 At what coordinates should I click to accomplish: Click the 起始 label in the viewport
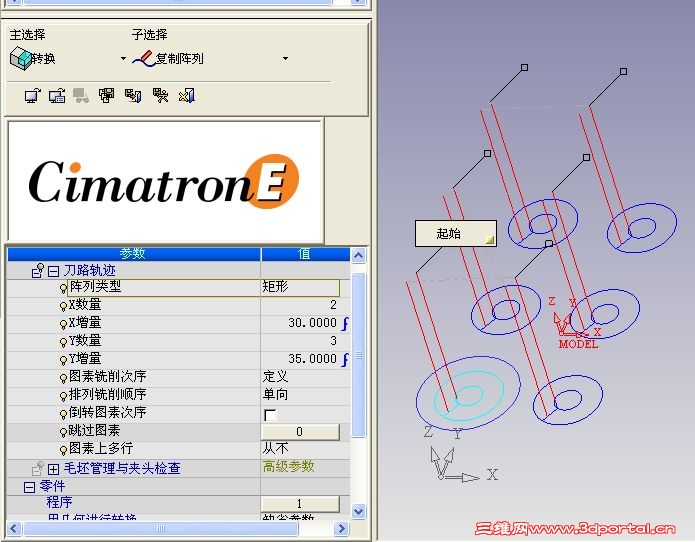tap(456, 233)
